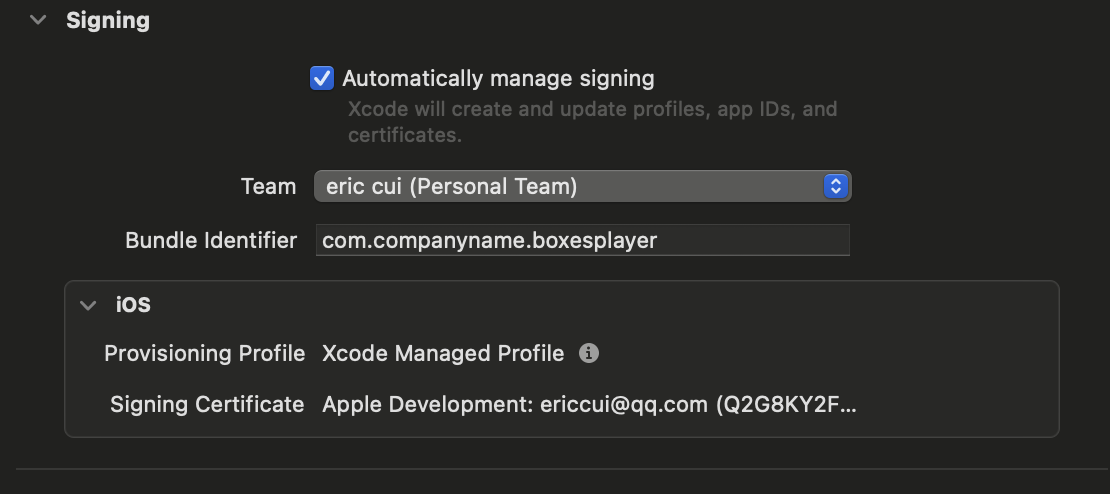Open the Team dropdown menu
The height and width of the screenshot is (494, 1110).
tap(582, 186)
